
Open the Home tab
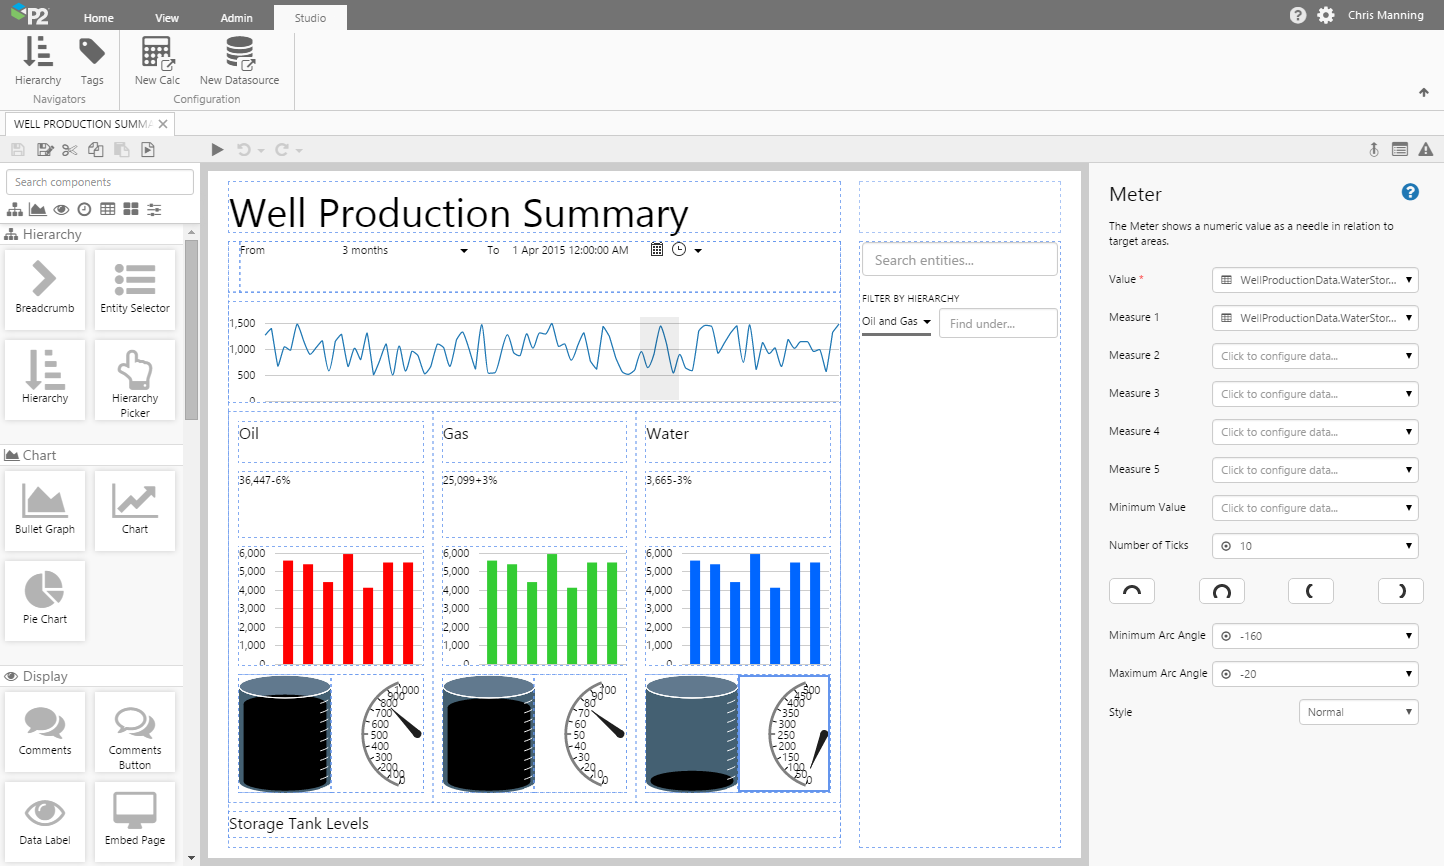[99, 18]
